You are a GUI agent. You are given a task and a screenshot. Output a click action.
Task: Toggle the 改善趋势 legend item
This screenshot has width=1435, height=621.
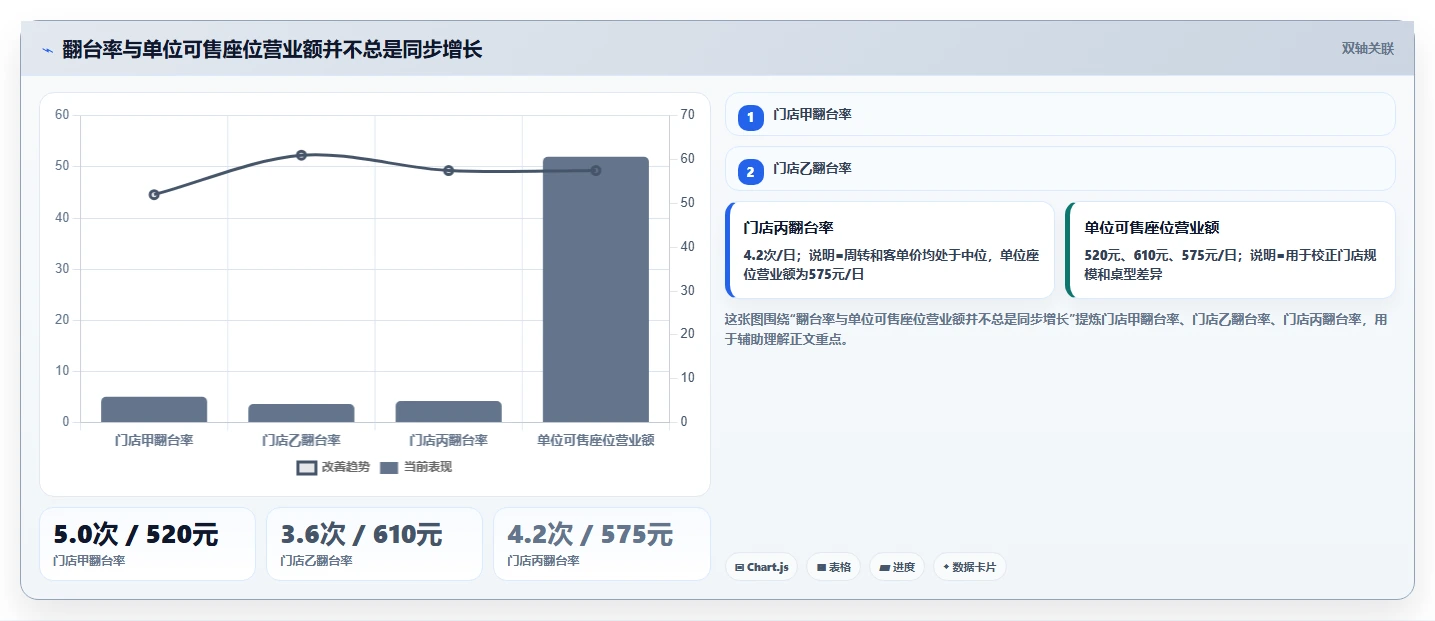click(x=333, y=467)
